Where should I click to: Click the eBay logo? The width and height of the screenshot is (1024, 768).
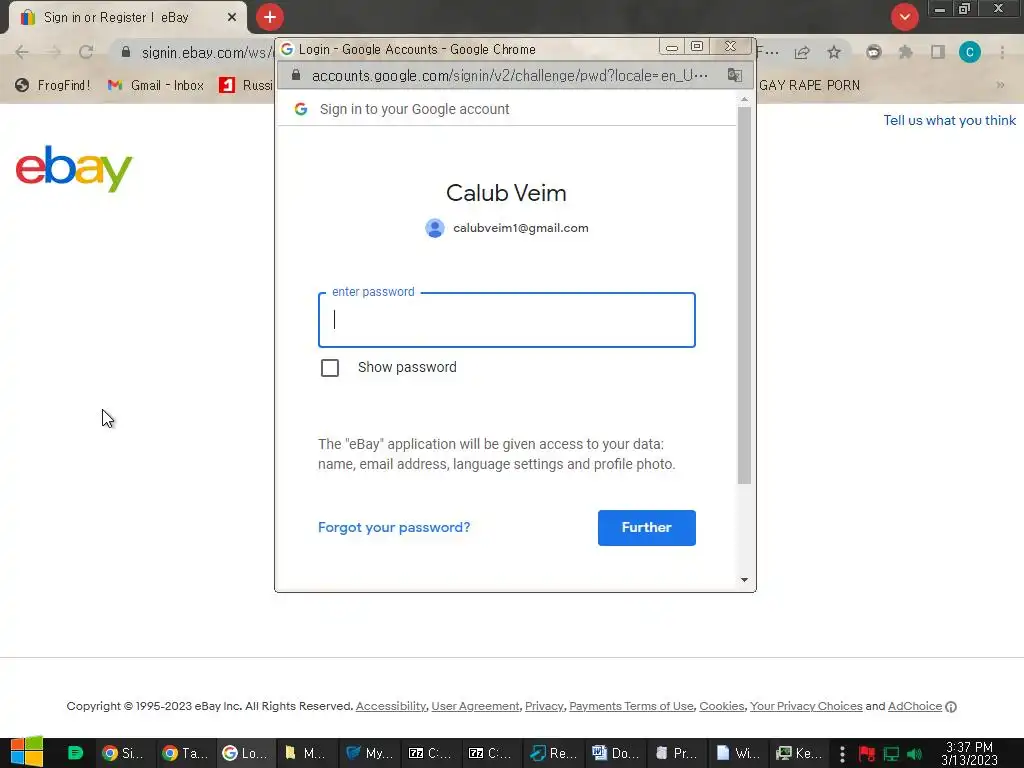point(74,168)
